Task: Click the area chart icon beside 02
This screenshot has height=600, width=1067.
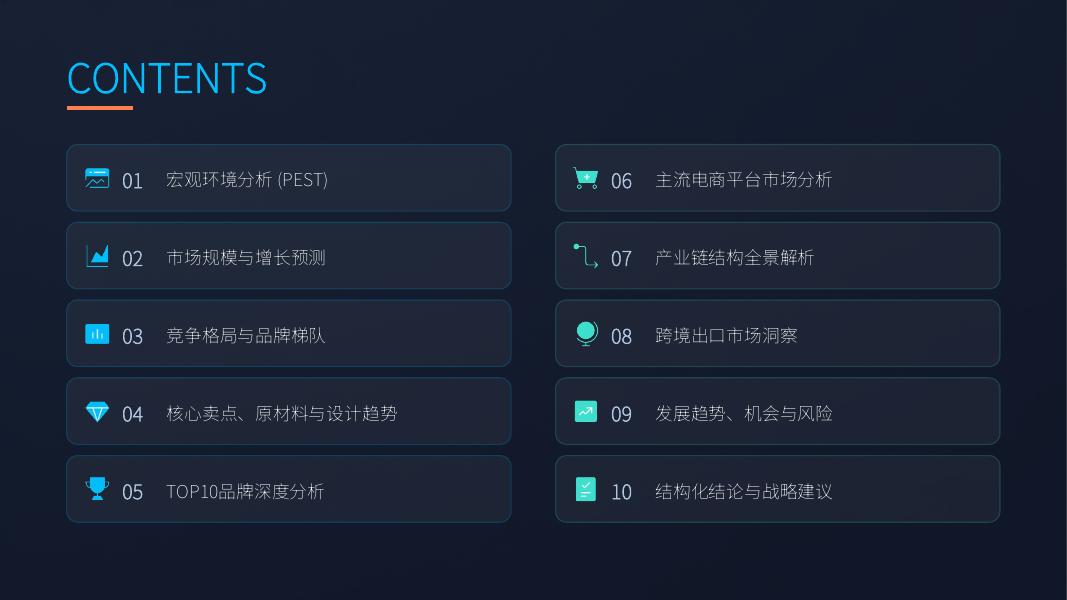Action: [x=97, y=256]
